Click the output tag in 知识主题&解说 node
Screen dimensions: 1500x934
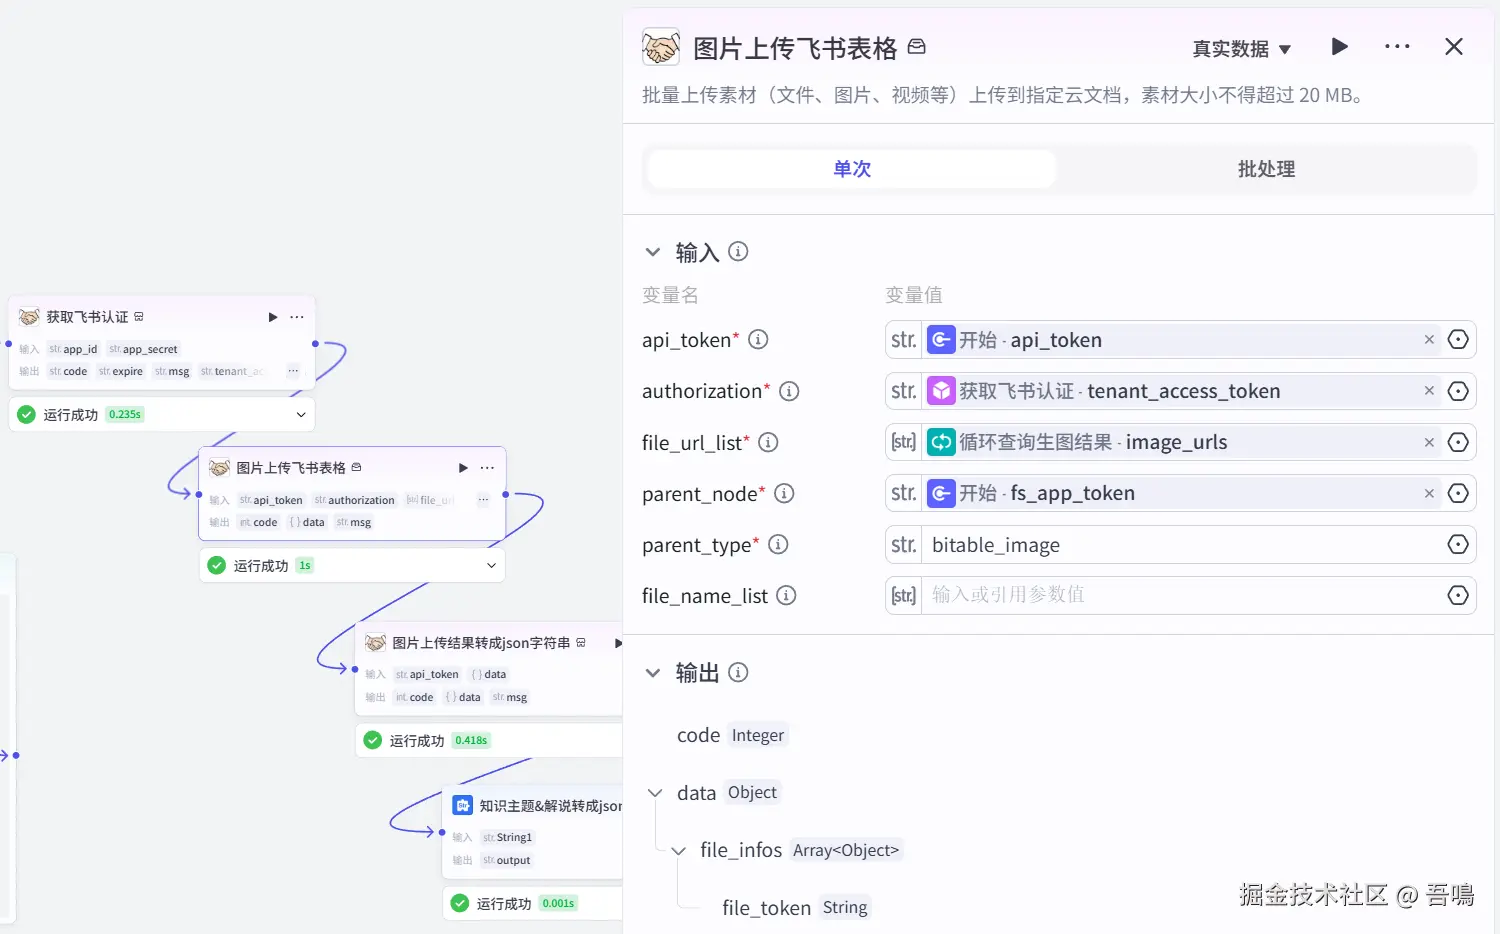tap(507, 860)
